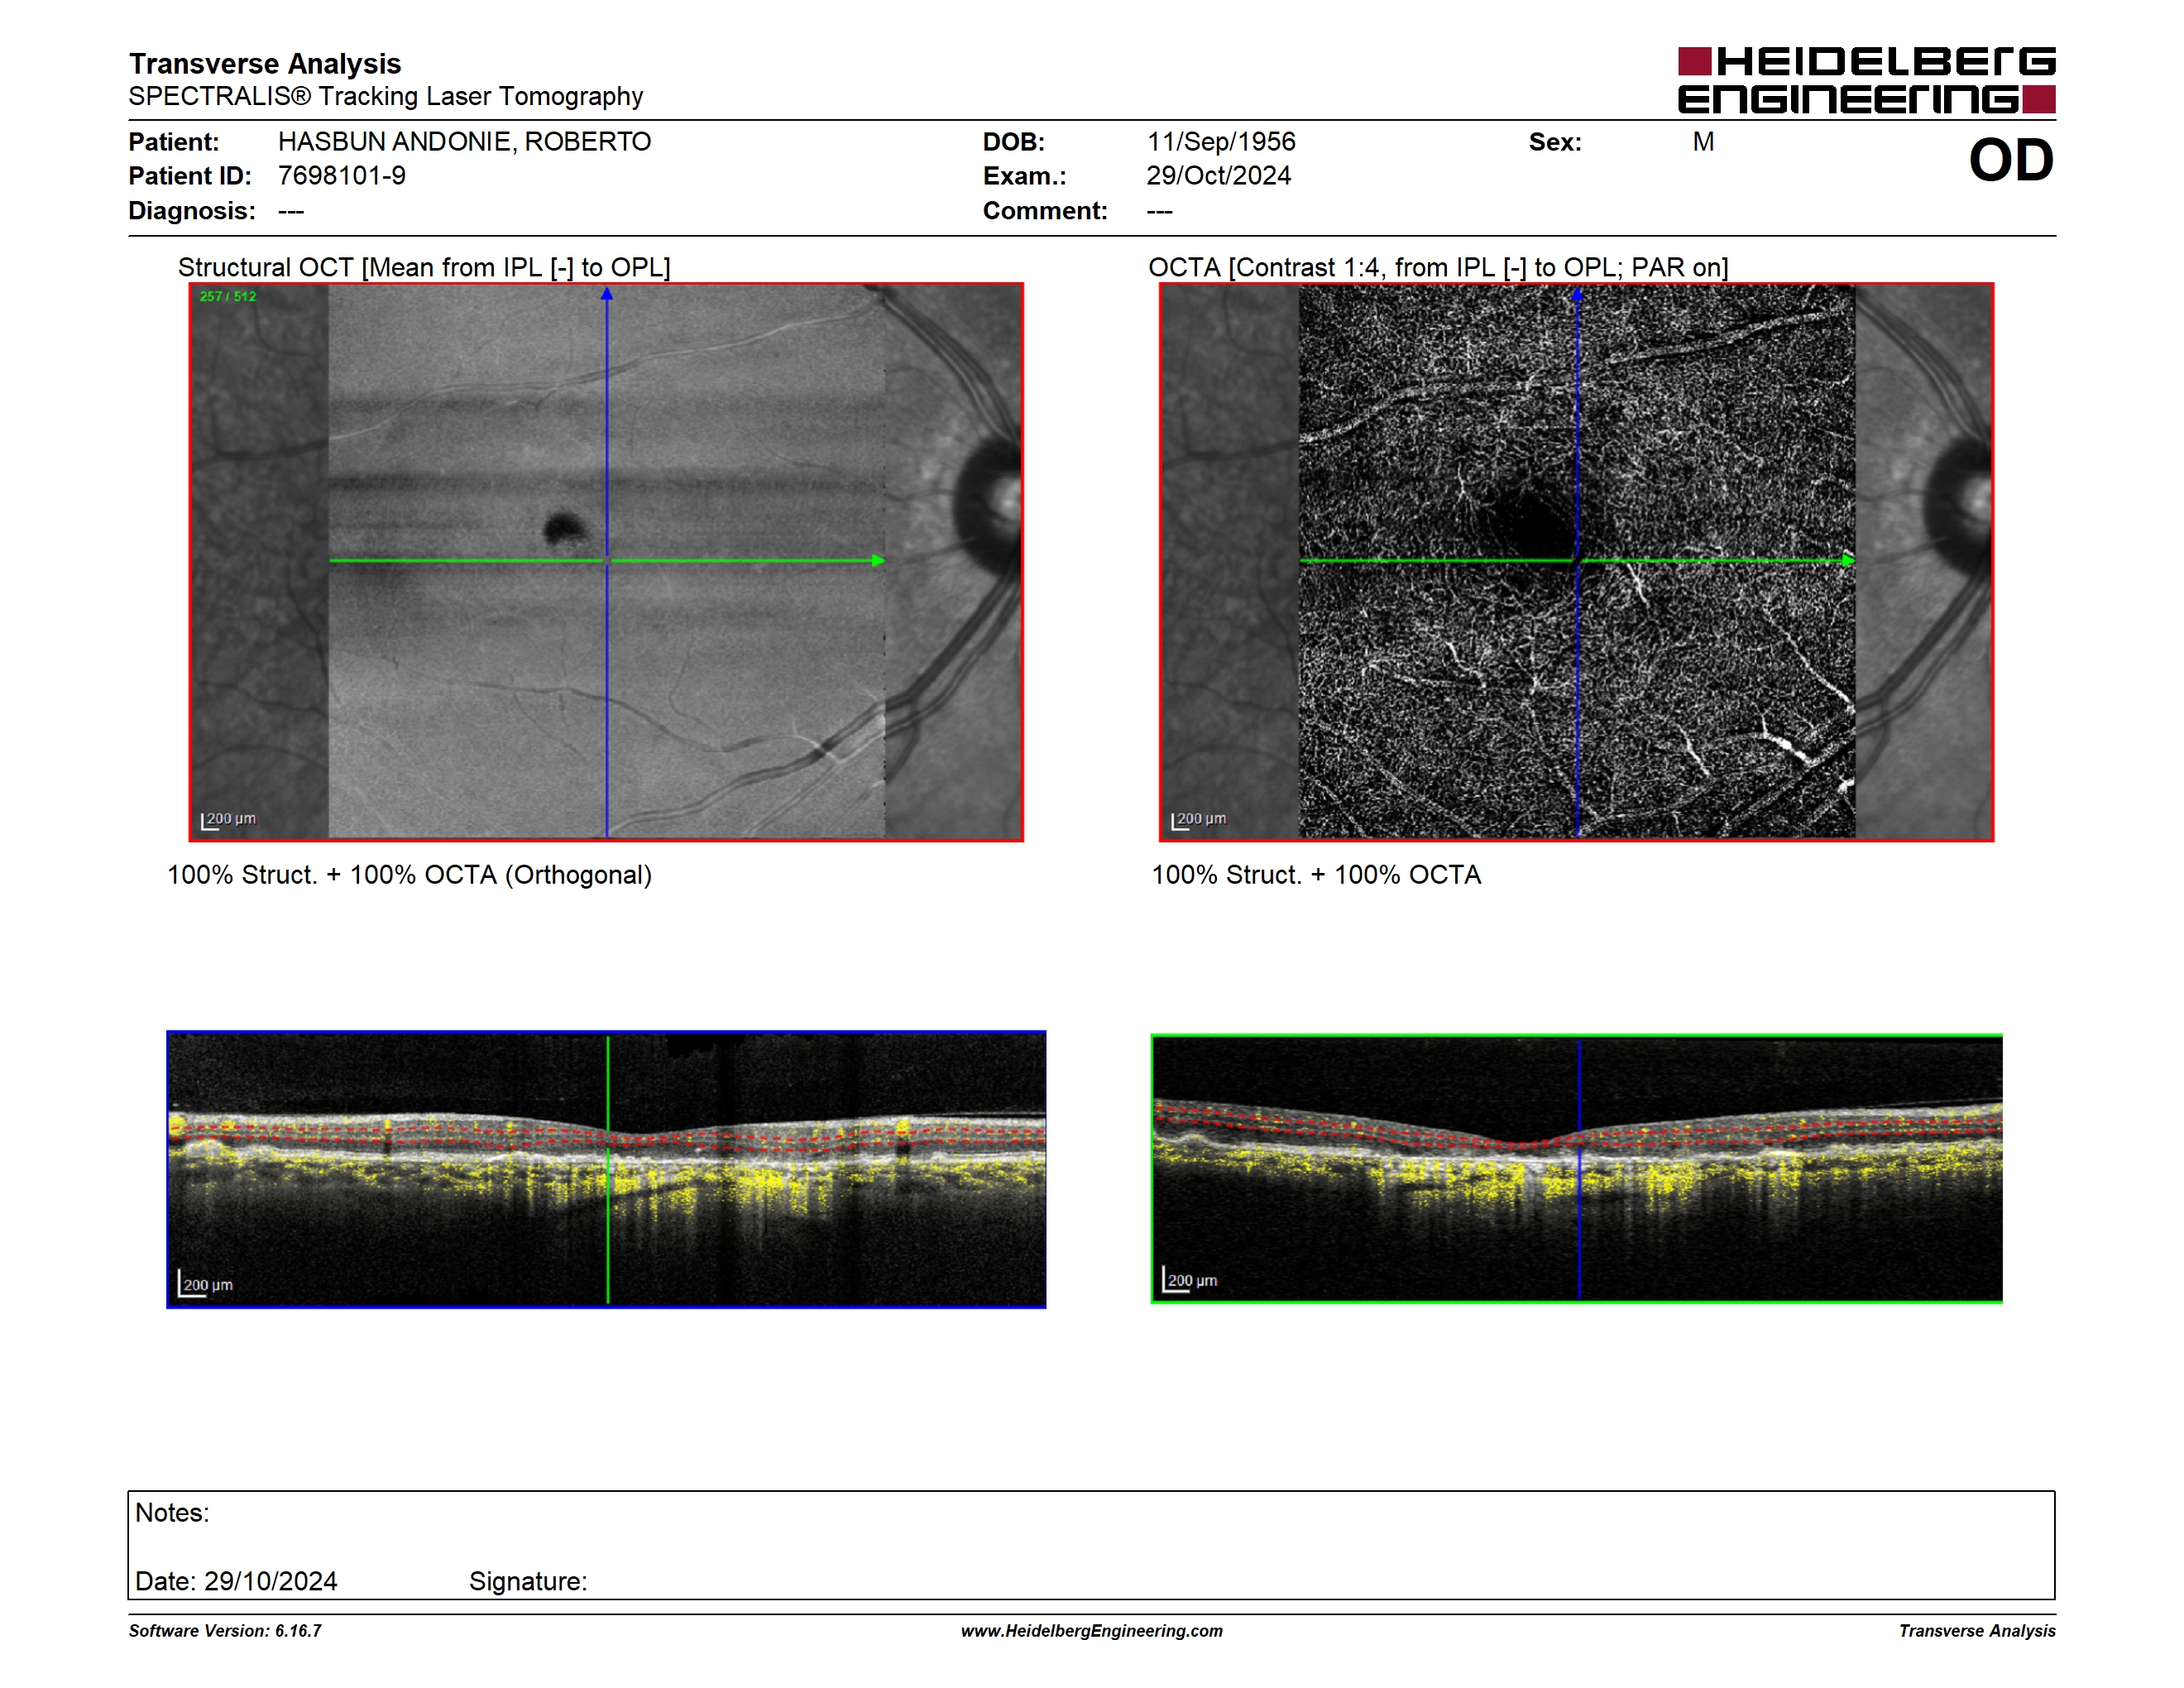The height and width of the screenshot is (1688, 2184).
Task: Click the vertical green line in blue-bordered B-scan
Action: click(x=608, y=1169)
